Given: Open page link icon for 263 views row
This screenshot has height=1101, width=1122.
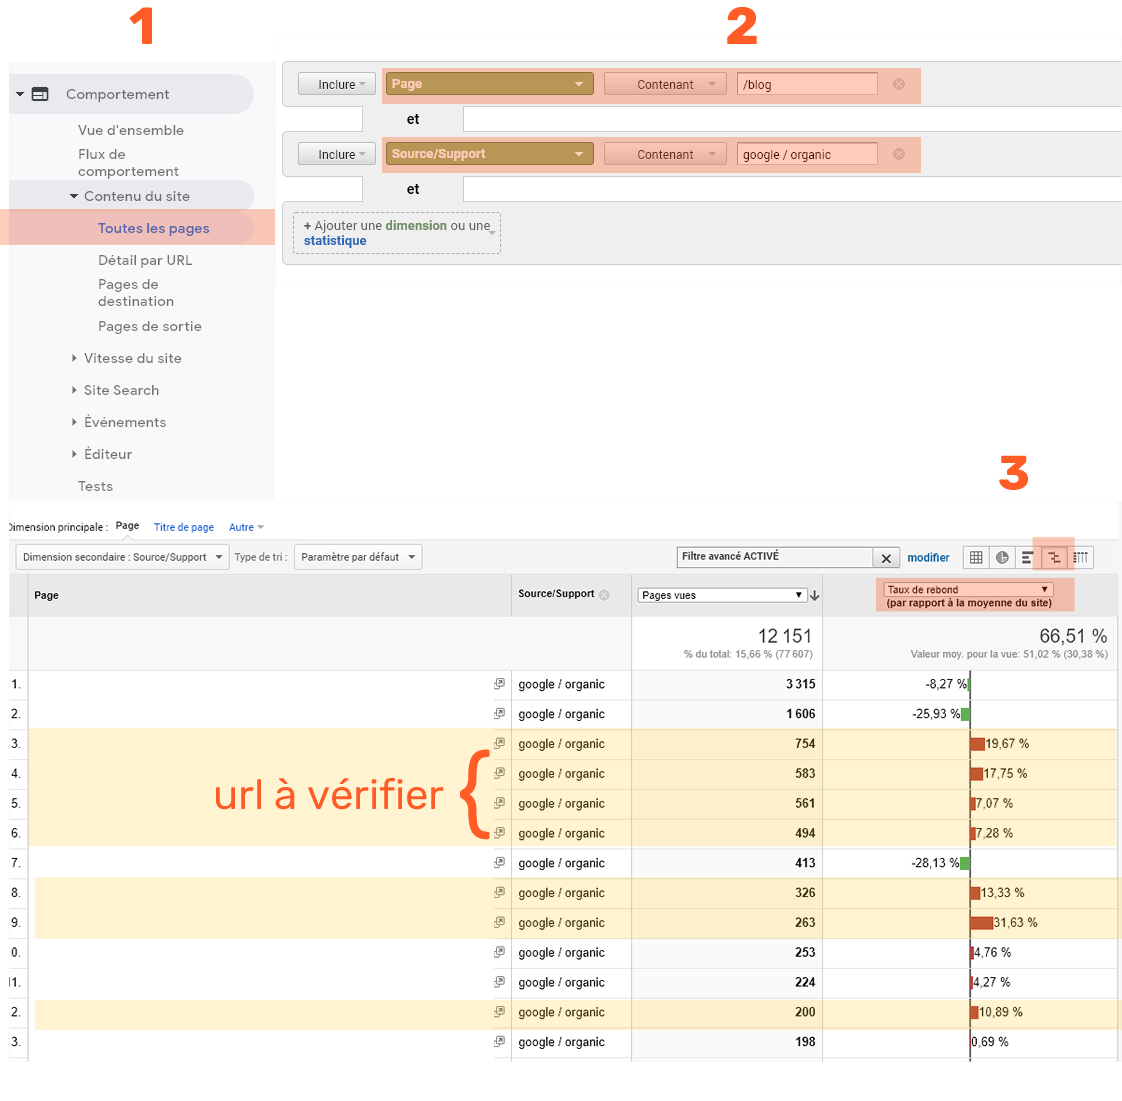Looking at the screenshot, I should pos(499,922).
